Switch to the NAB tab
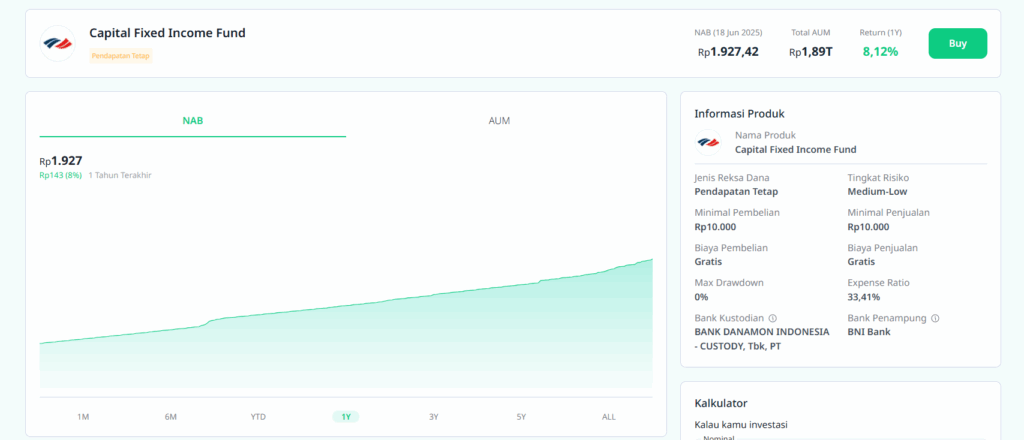1024x440 pixels. pyautogui.click(x=193, y=121)
